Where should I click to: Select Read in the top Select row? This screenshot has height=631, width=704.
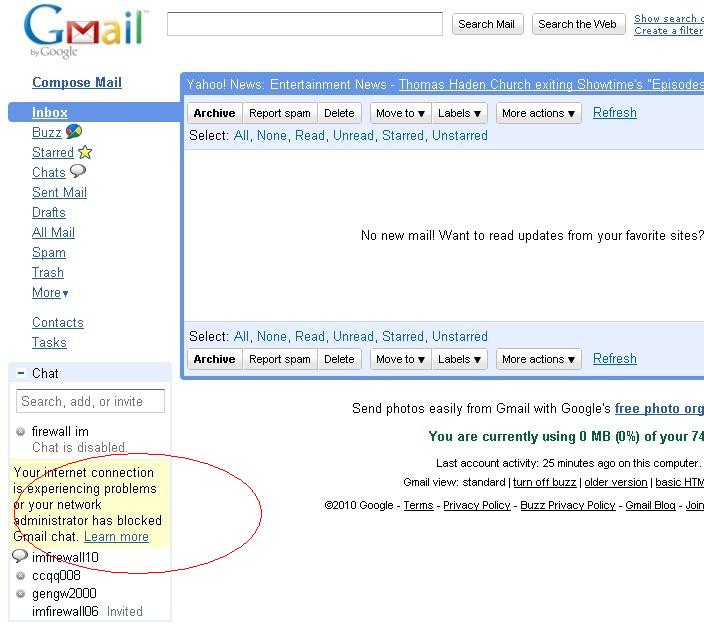click(x=309, y=136)
